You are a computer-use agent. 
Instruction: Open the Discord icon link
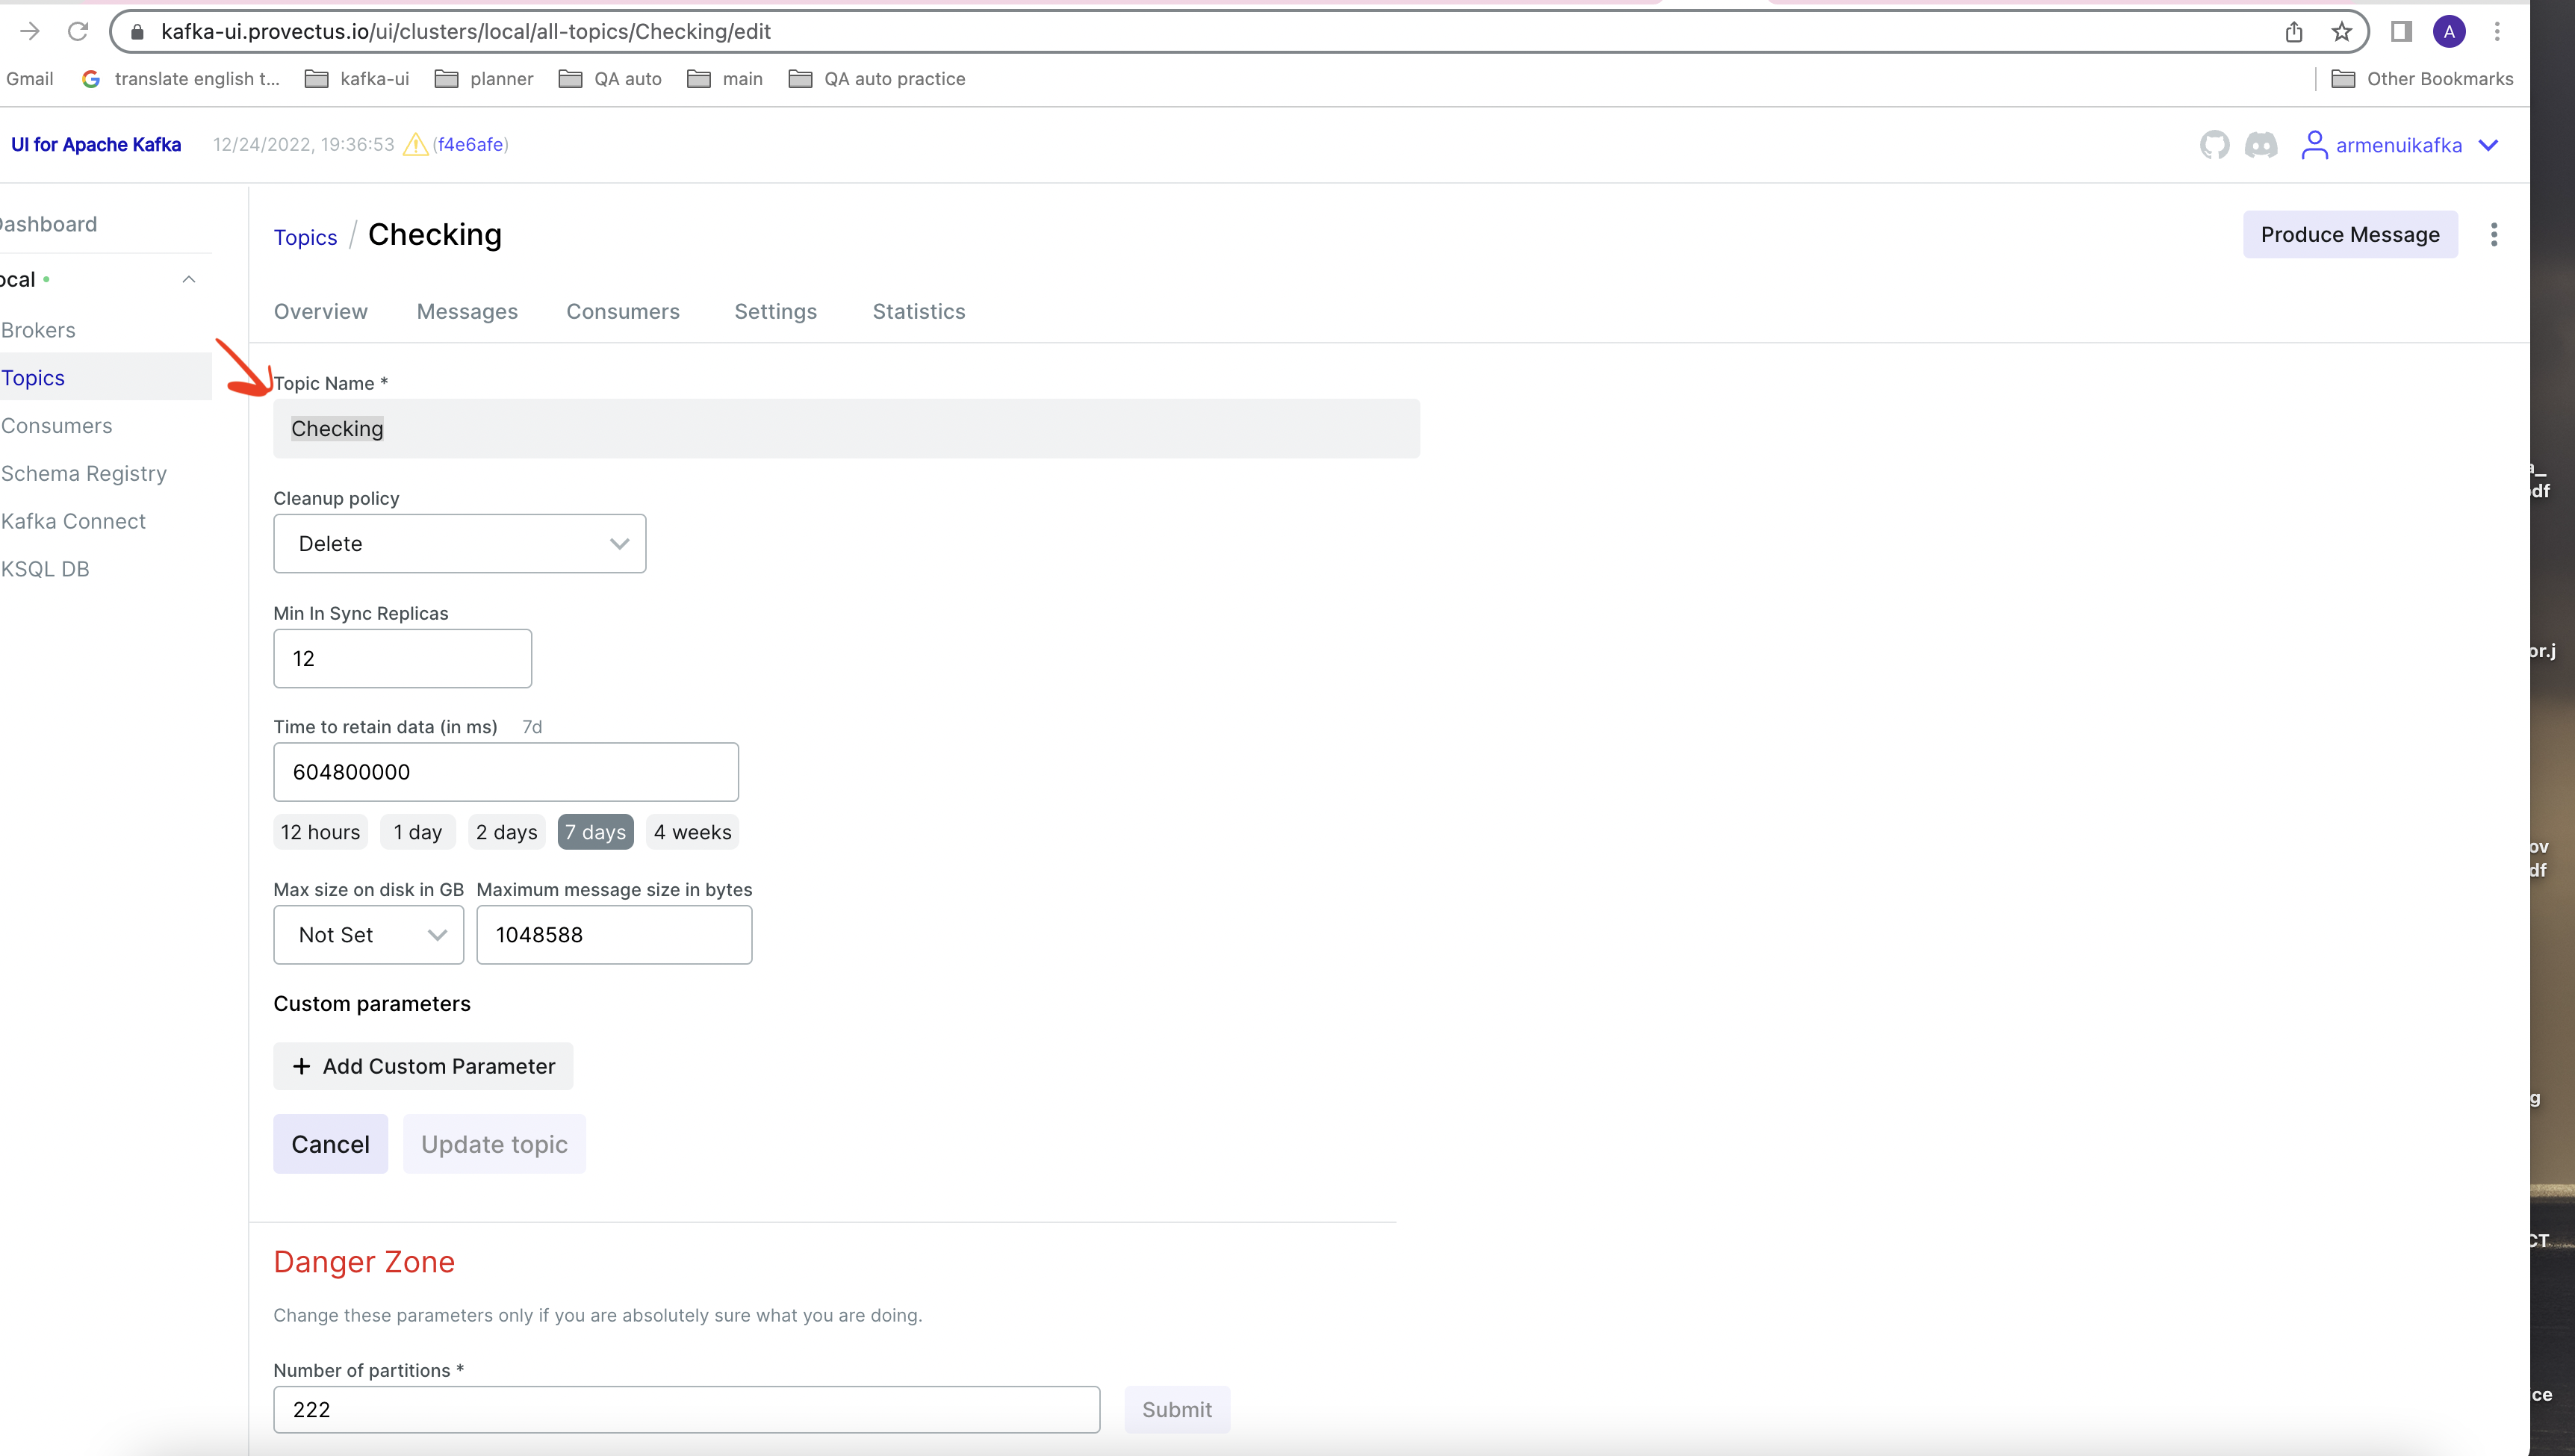click(x=2261, y=145)
